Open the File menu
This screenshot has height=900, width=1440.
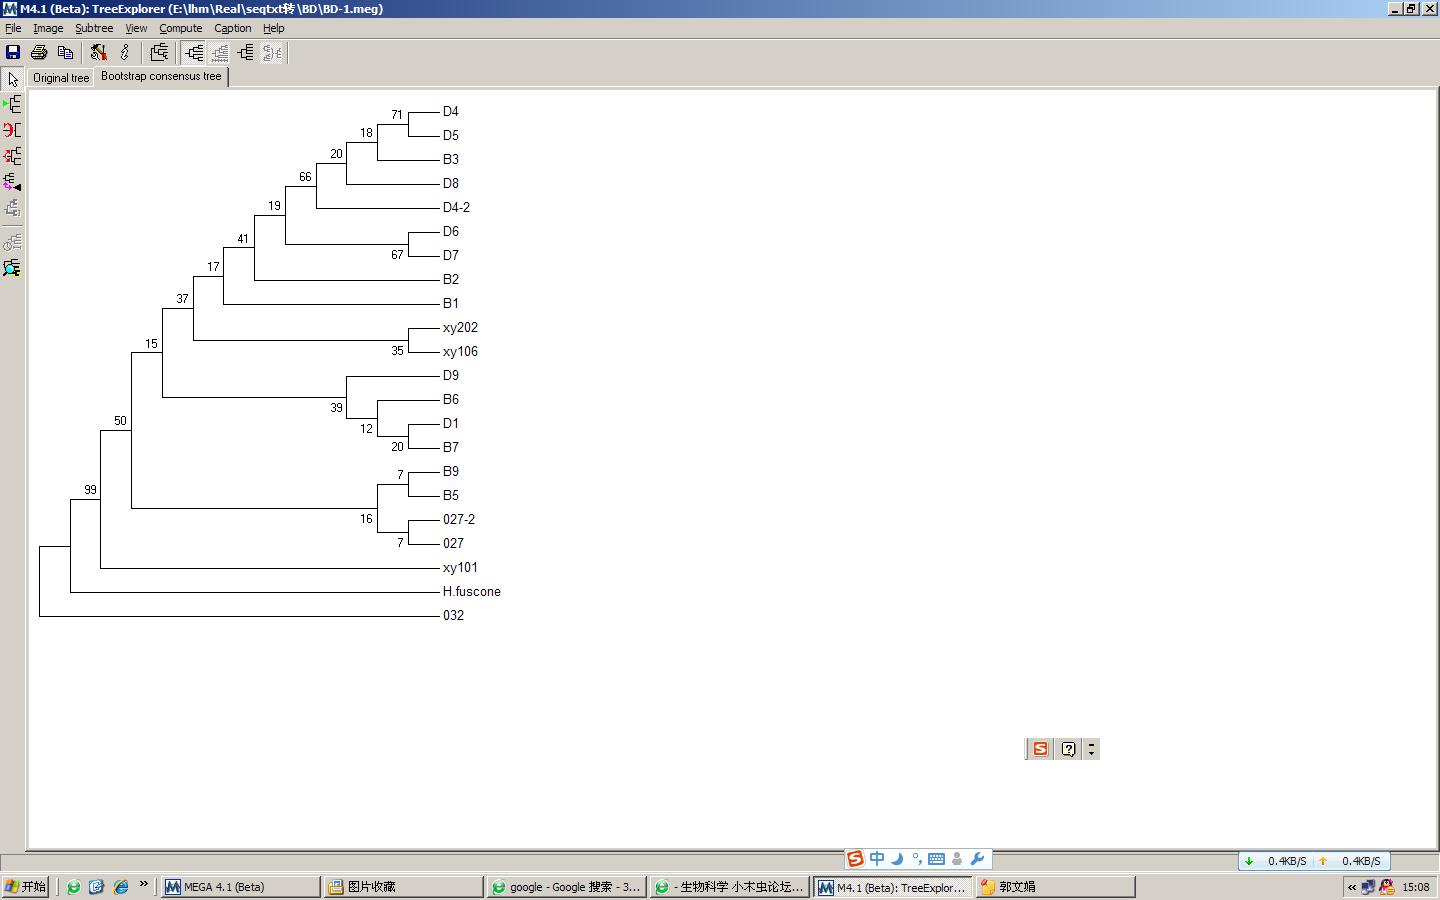[13, 28]
